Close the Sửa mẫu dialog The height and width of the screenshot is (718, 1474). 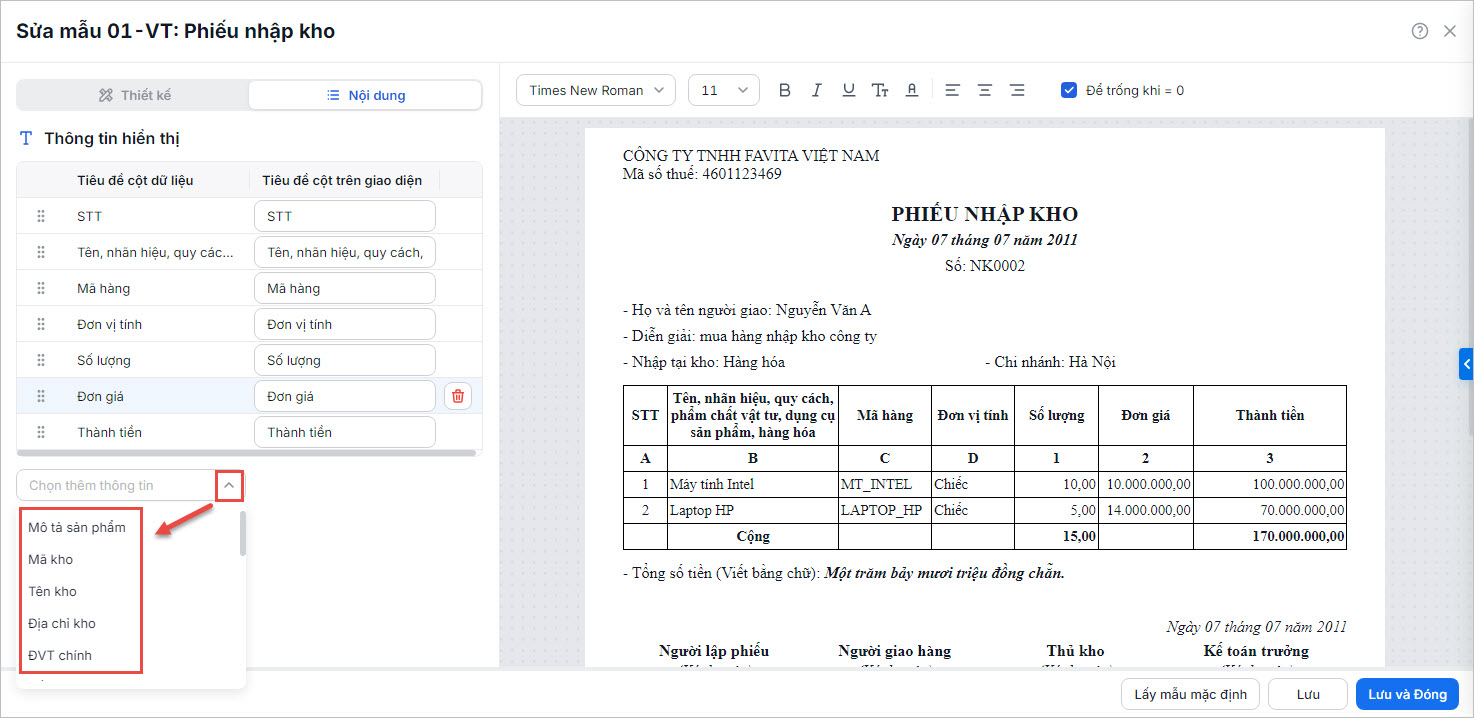pos(1450,31)
